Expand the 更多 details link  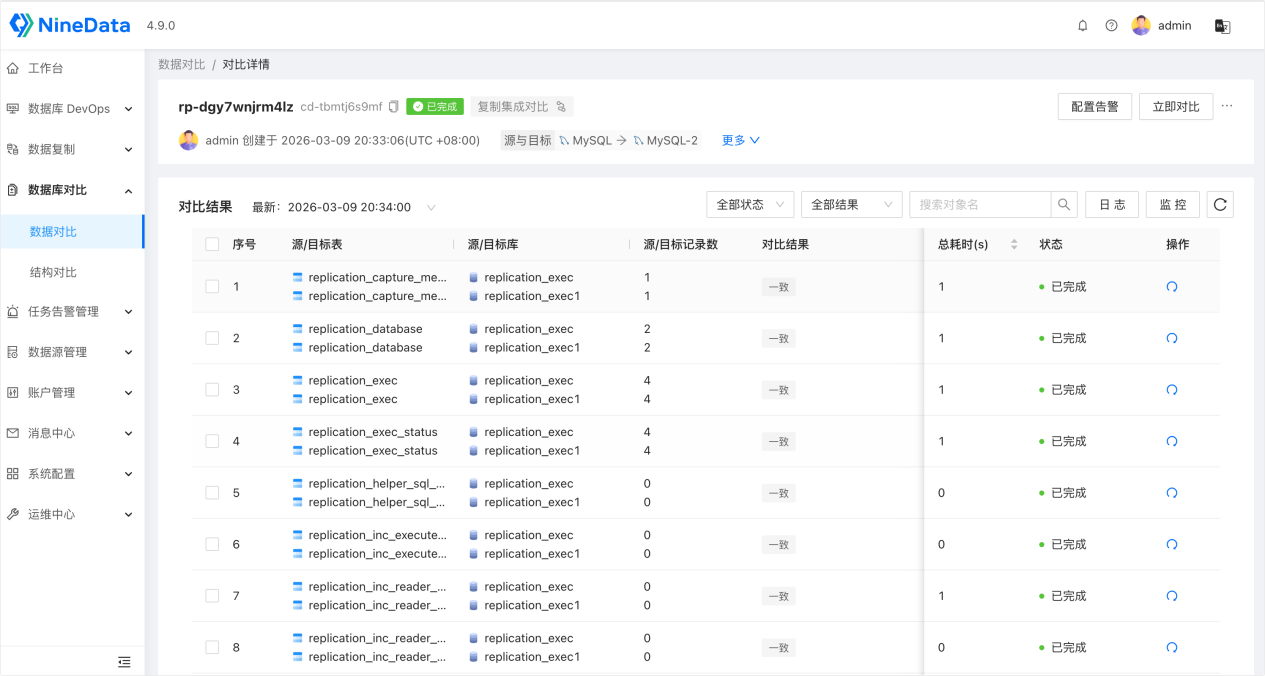click(741, 141)
